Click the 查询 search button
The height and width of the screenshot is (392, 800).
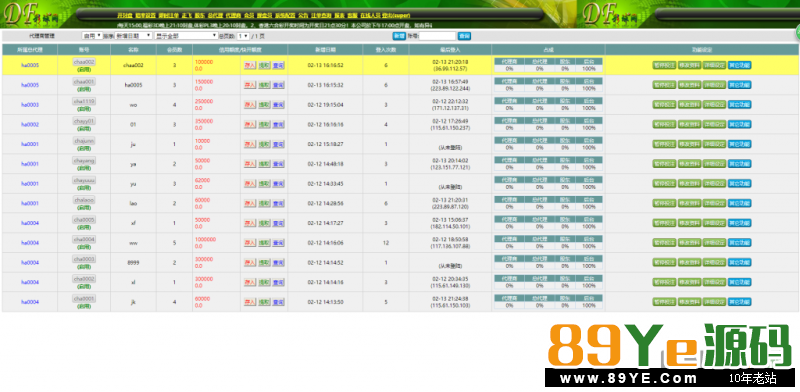[x=464, y=36]
